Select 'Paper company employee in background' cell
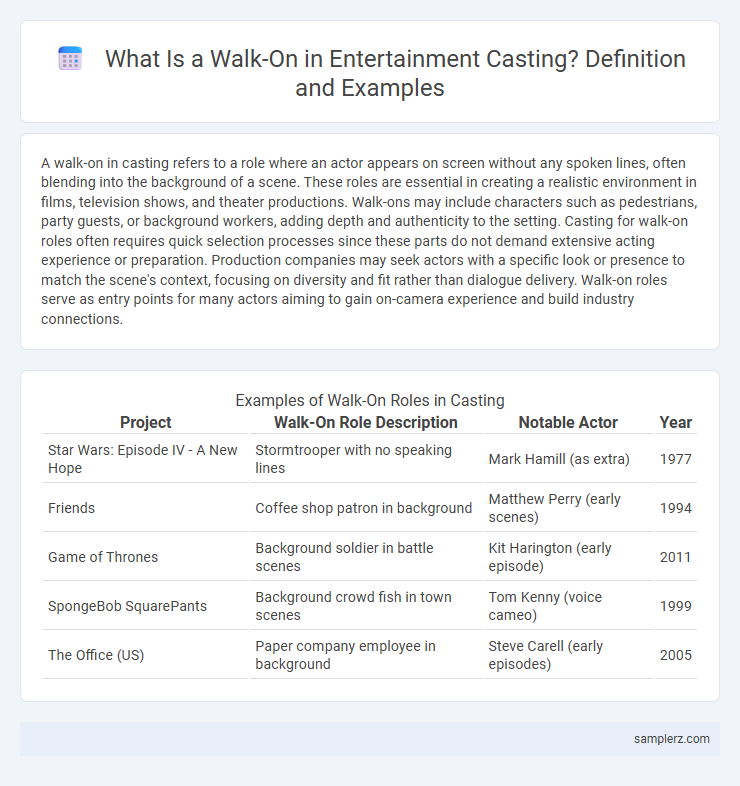This screenshot has height=786, width=740. pos(366,655)
